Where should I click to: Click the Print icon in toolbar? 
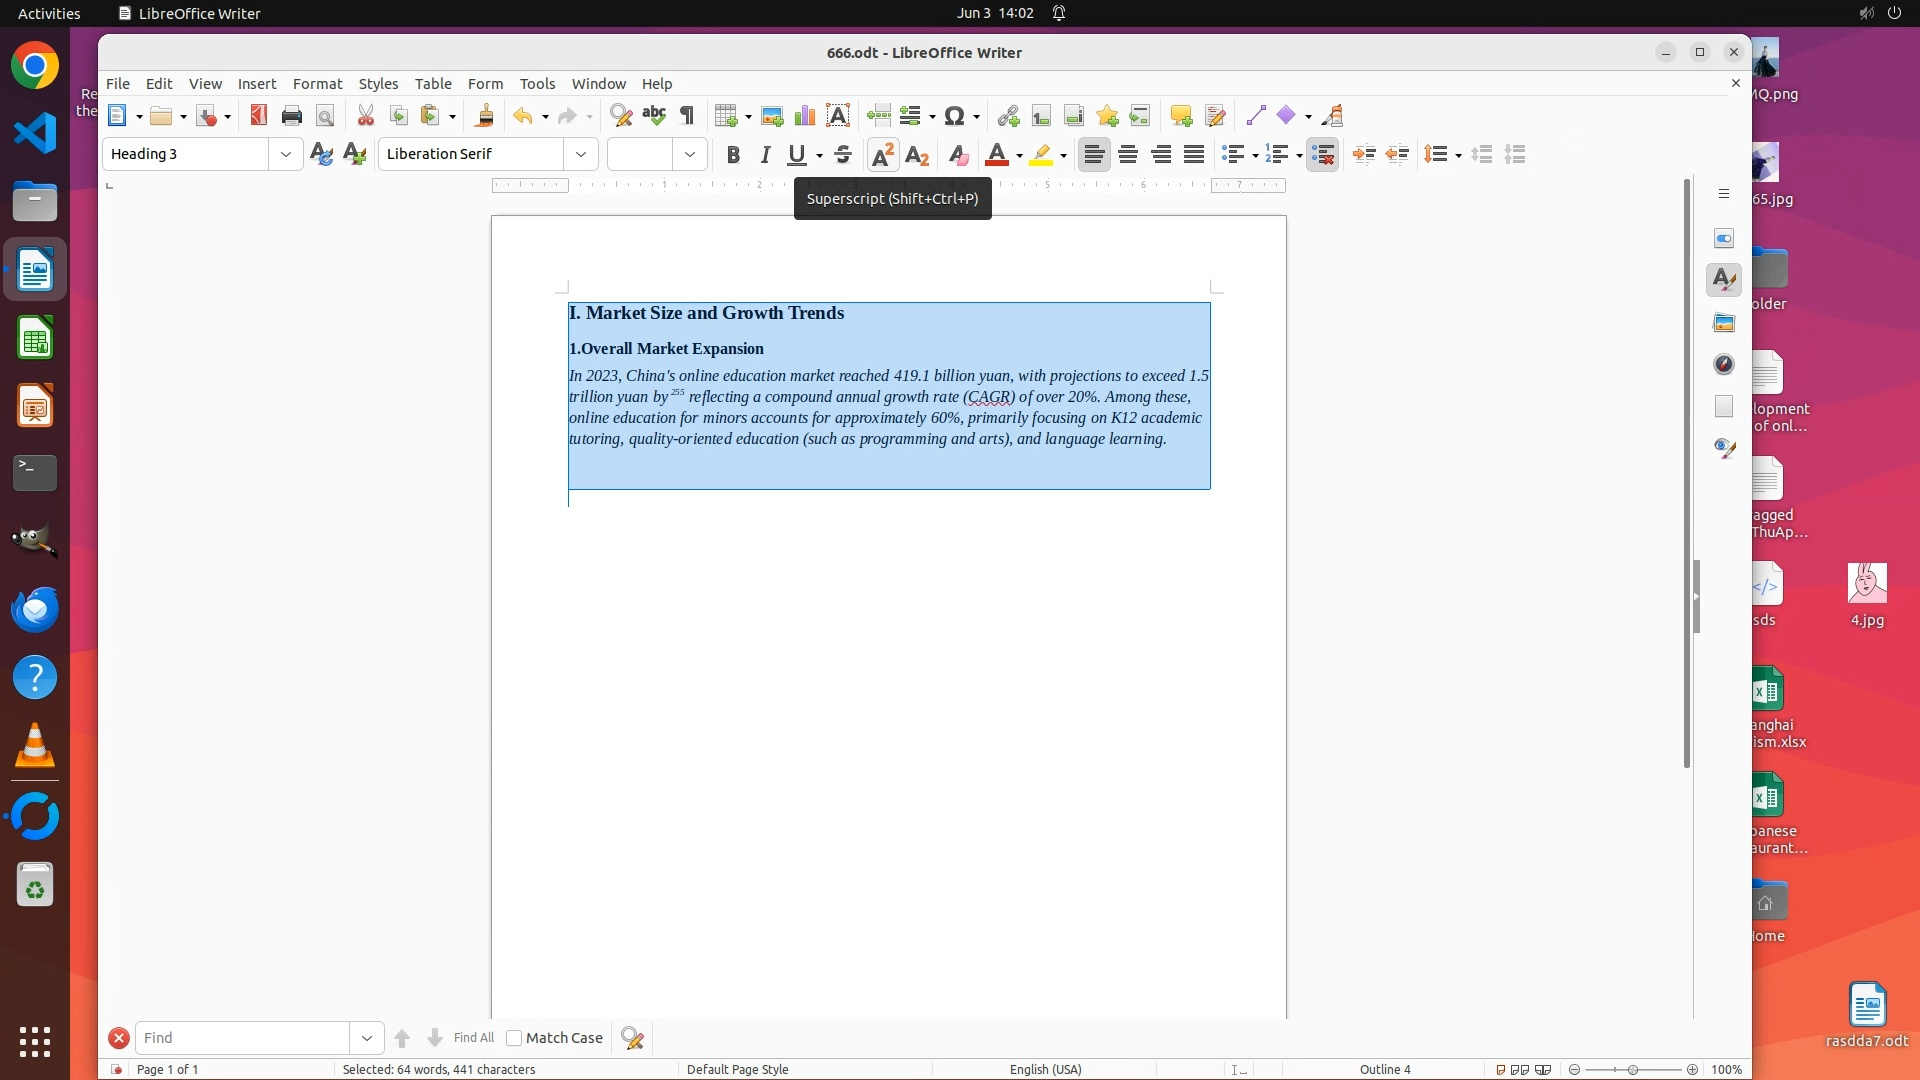click(x=291, y=116)
